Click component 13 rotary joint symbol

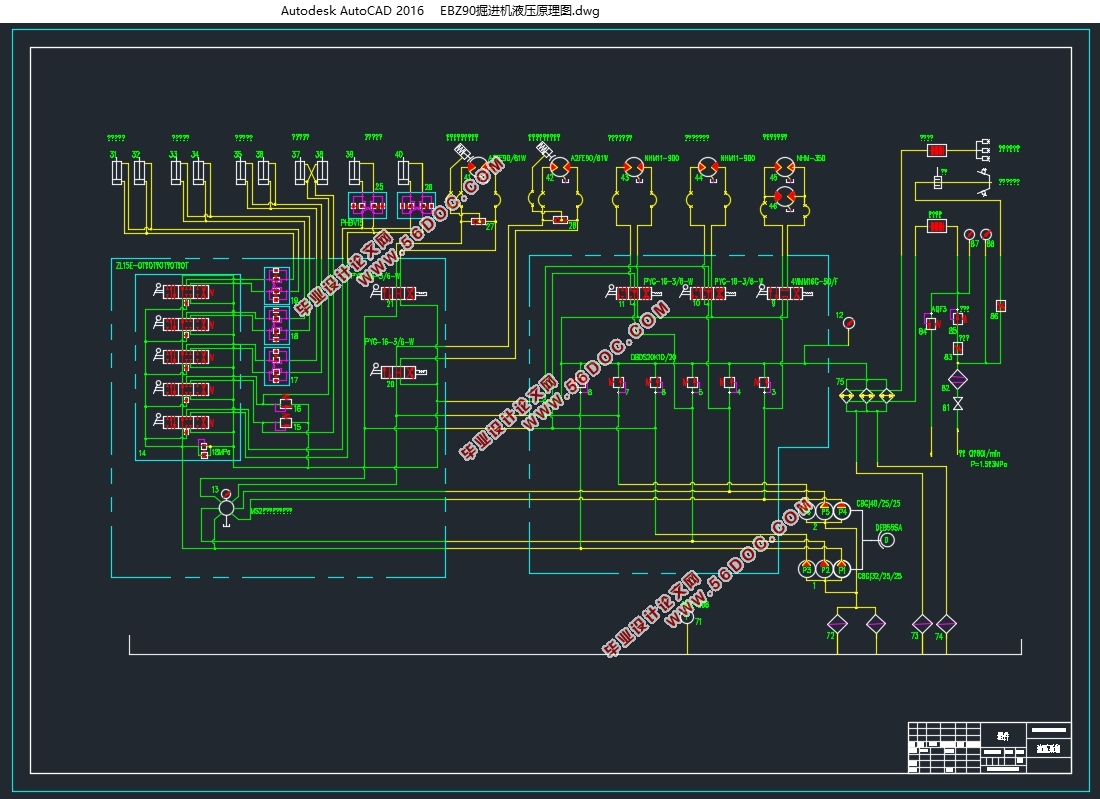pyautogui.click(x=226, y=507)
